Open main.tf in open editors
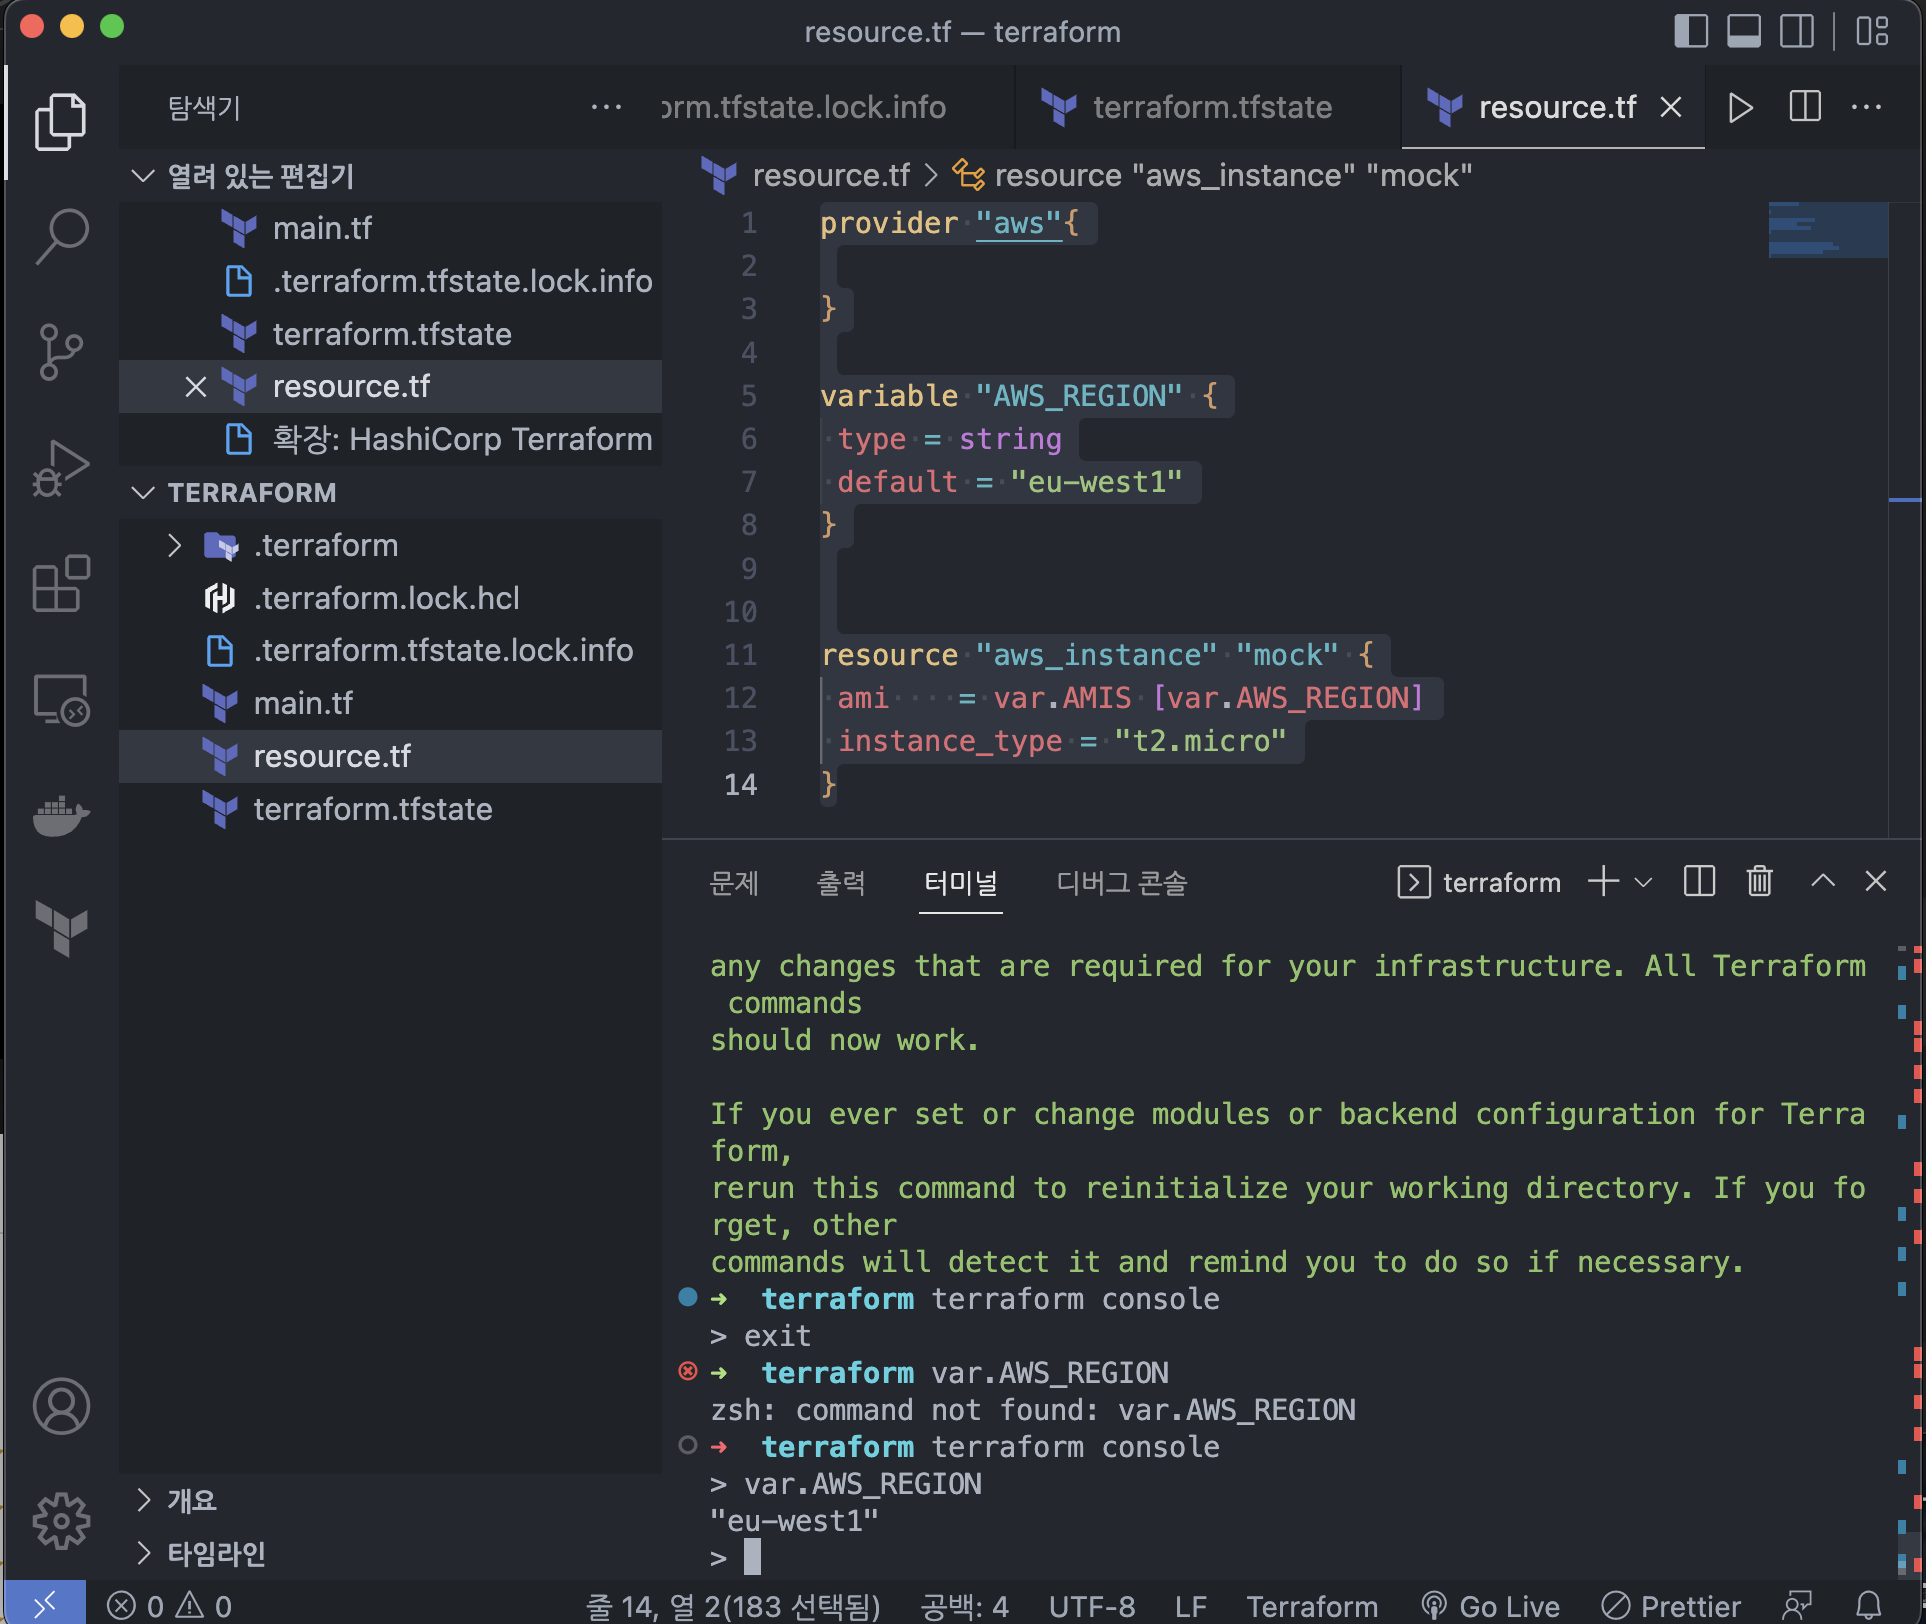This screenshot has width=1926, height=1624. coord(390,229)
